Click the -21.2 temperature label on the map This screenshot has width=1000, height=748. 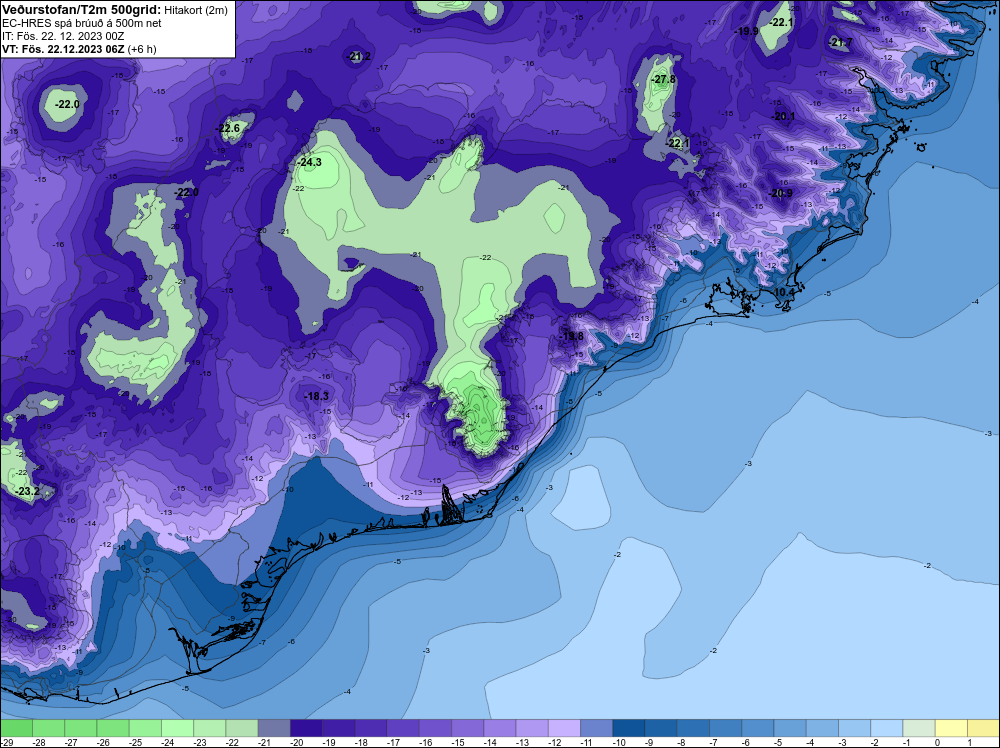click(x=359, y=57)
